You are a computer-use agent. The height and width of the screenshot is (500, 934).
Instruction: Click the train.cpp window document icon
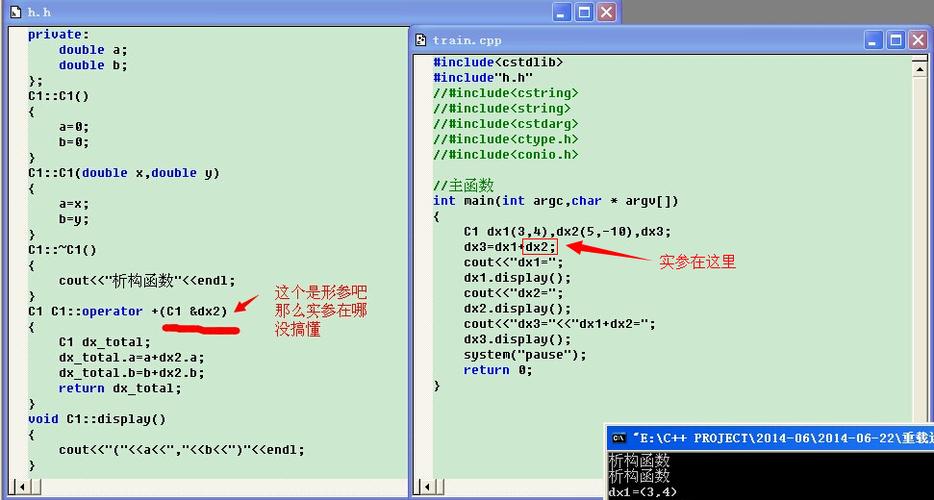point(421,41)
